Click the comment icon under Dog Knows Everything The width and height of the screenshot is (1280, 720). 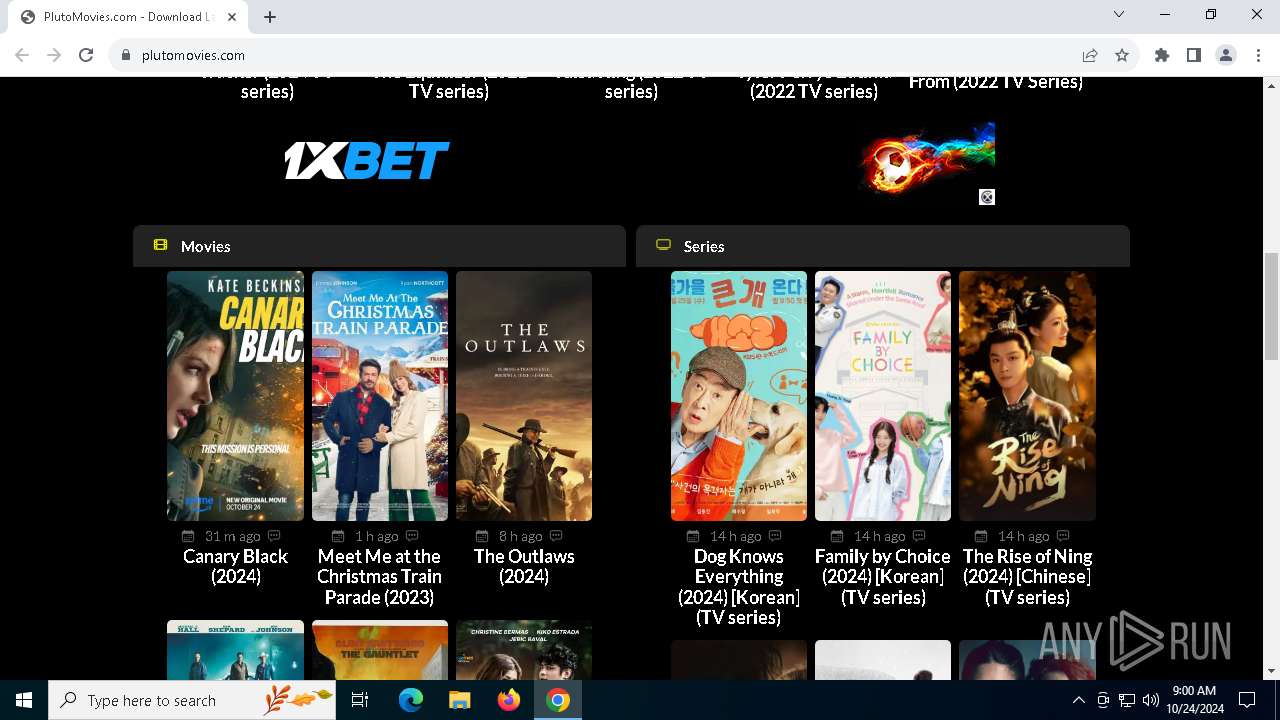(x=775, y=536)
